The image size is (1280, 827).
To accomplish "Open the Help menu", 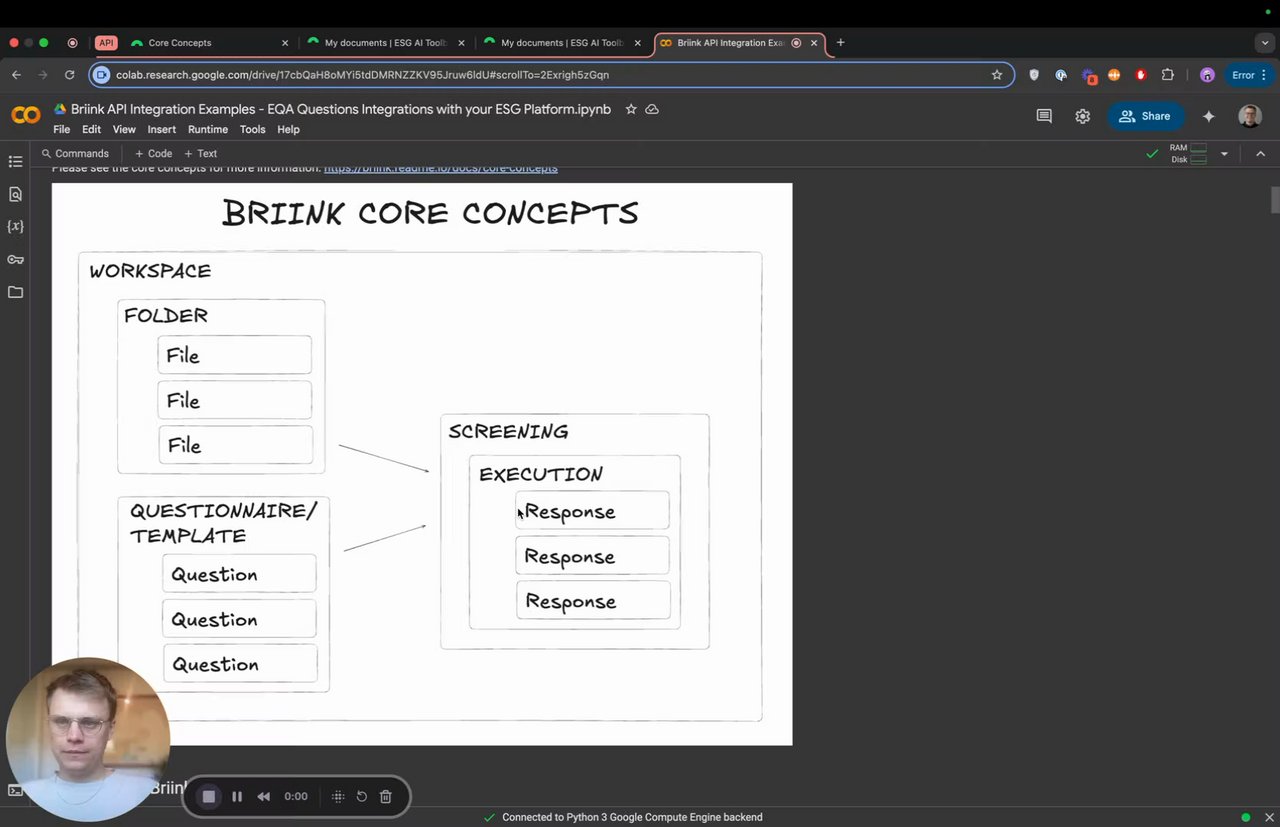I will point(288,129).
